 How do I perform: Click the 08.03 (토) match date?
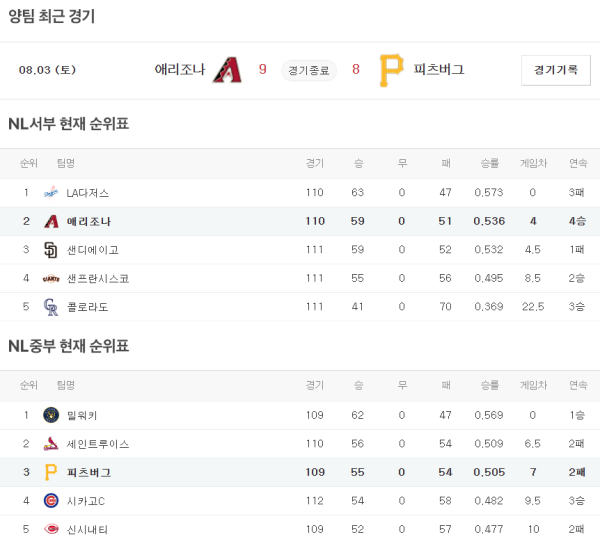(x=47, y=70)
